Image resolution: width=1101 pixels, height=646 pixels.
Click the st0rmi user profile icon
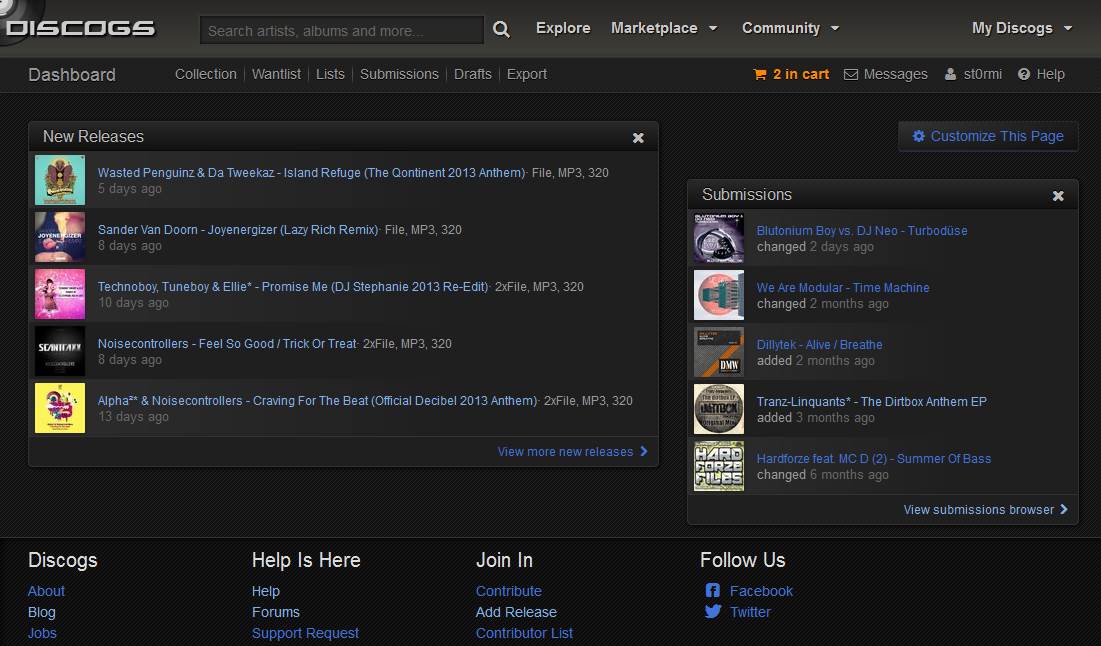point(949,73)
